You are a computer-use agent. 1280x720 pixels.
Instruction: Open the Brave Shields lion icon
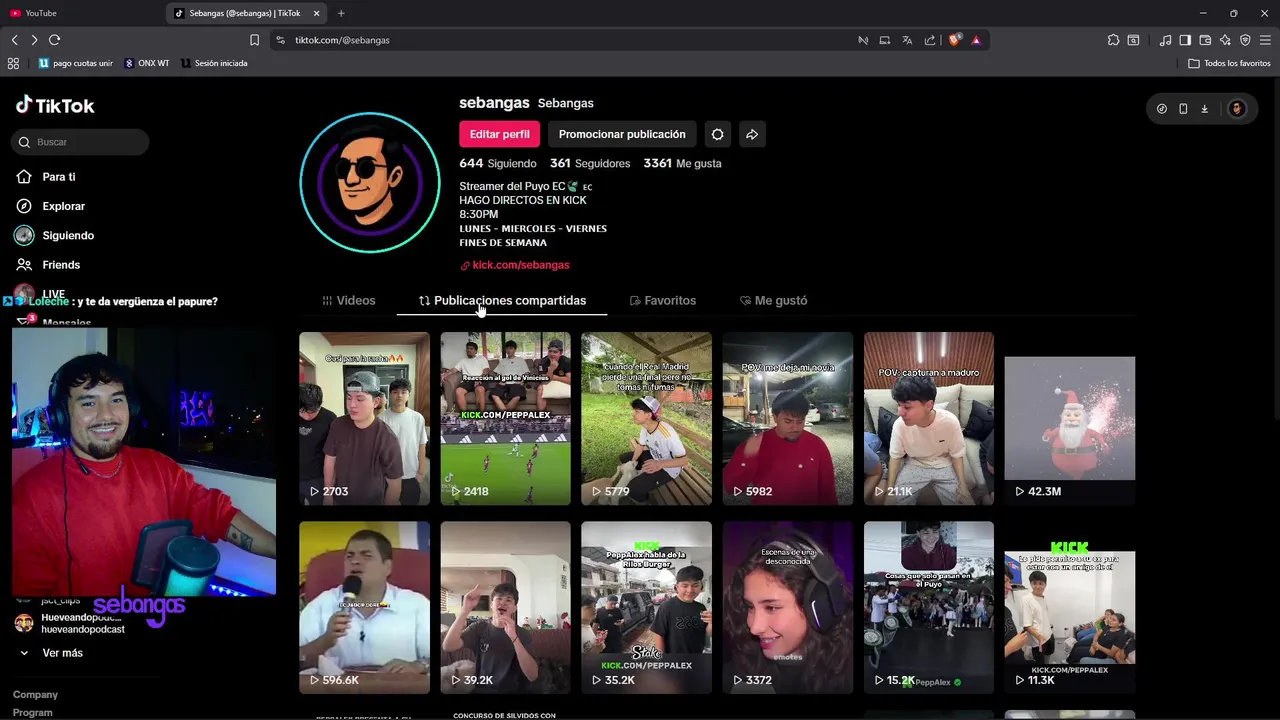(955, 40)
